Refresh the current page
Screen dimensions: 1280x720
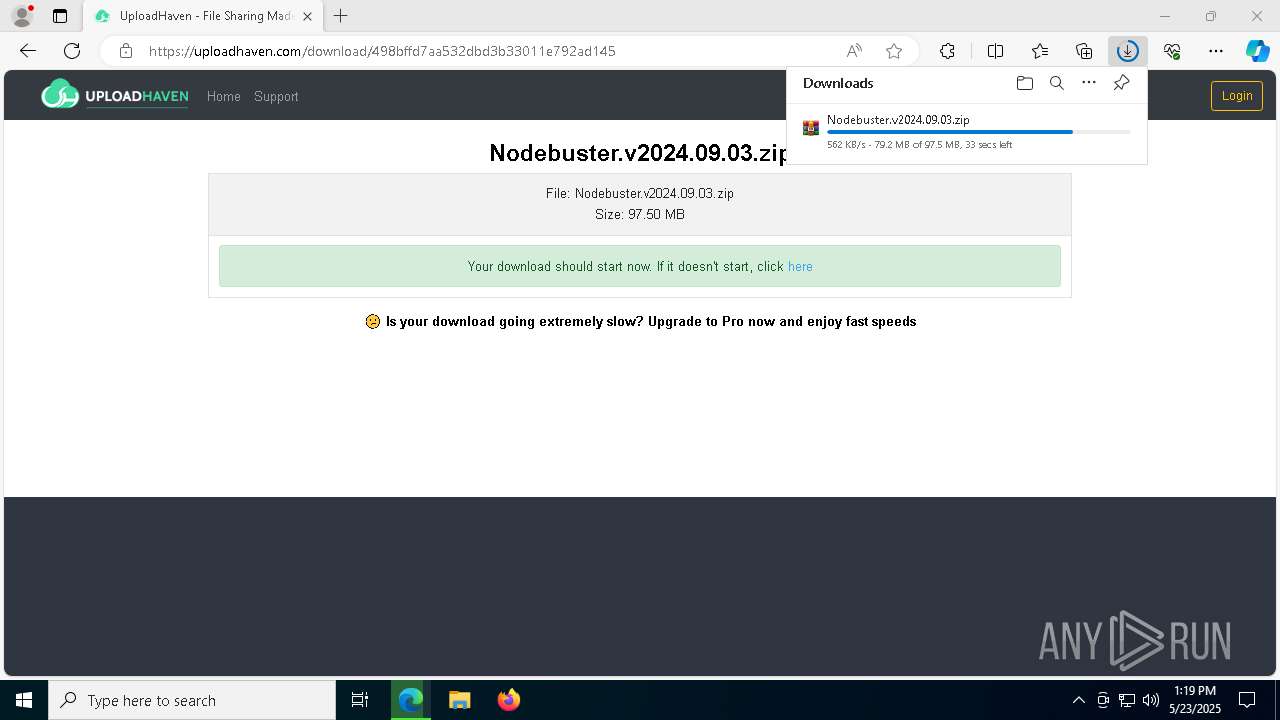point(72,51)
